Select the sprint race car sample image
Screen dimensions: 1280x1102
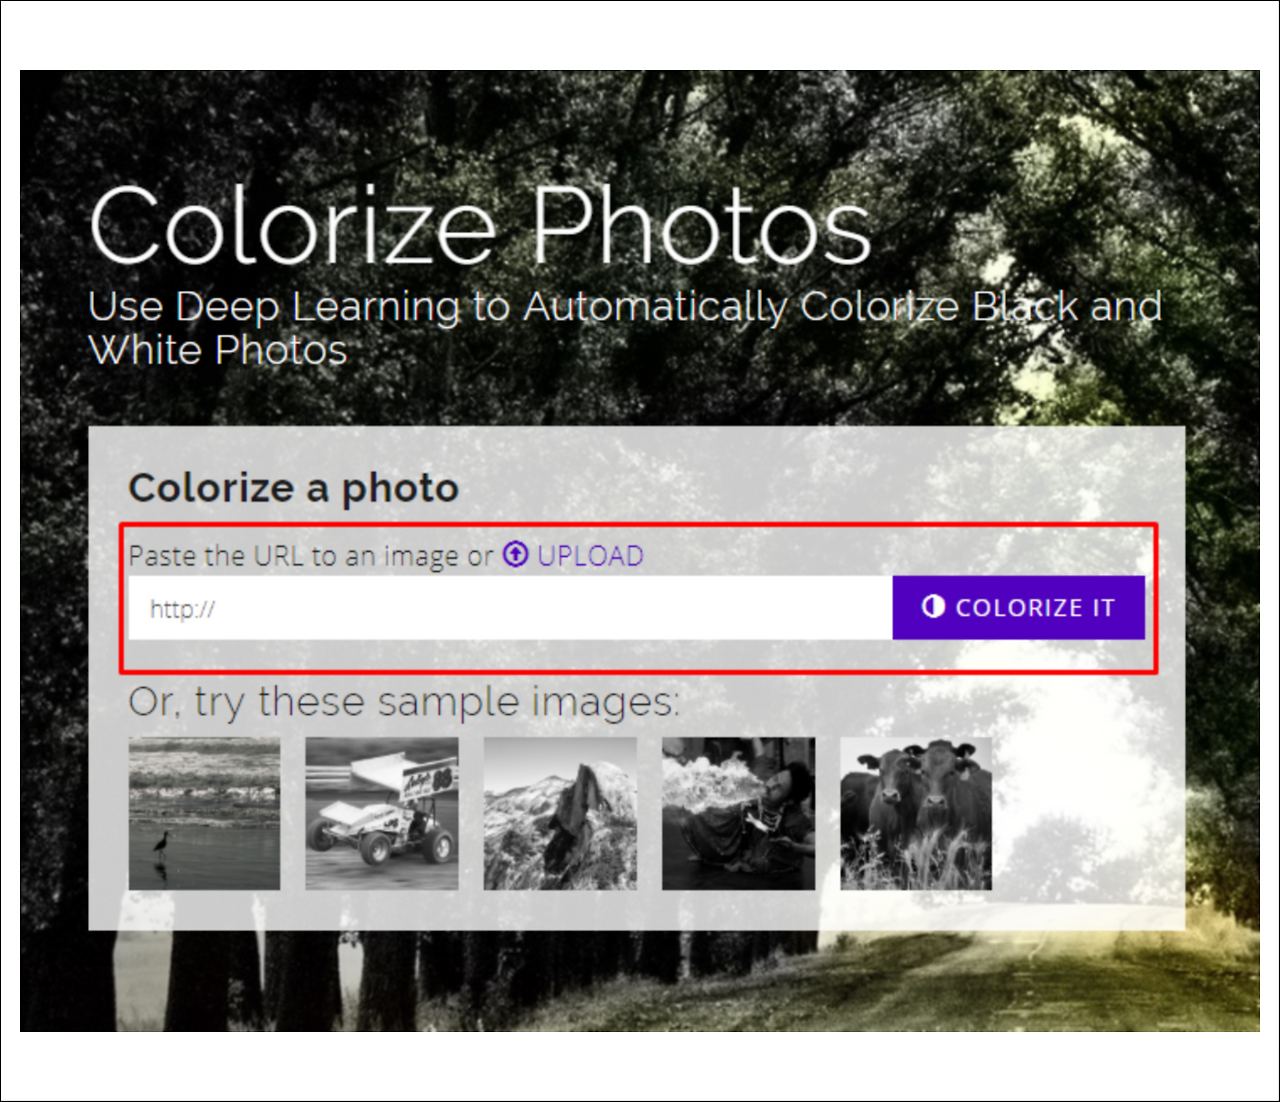[x=382, y=814]
